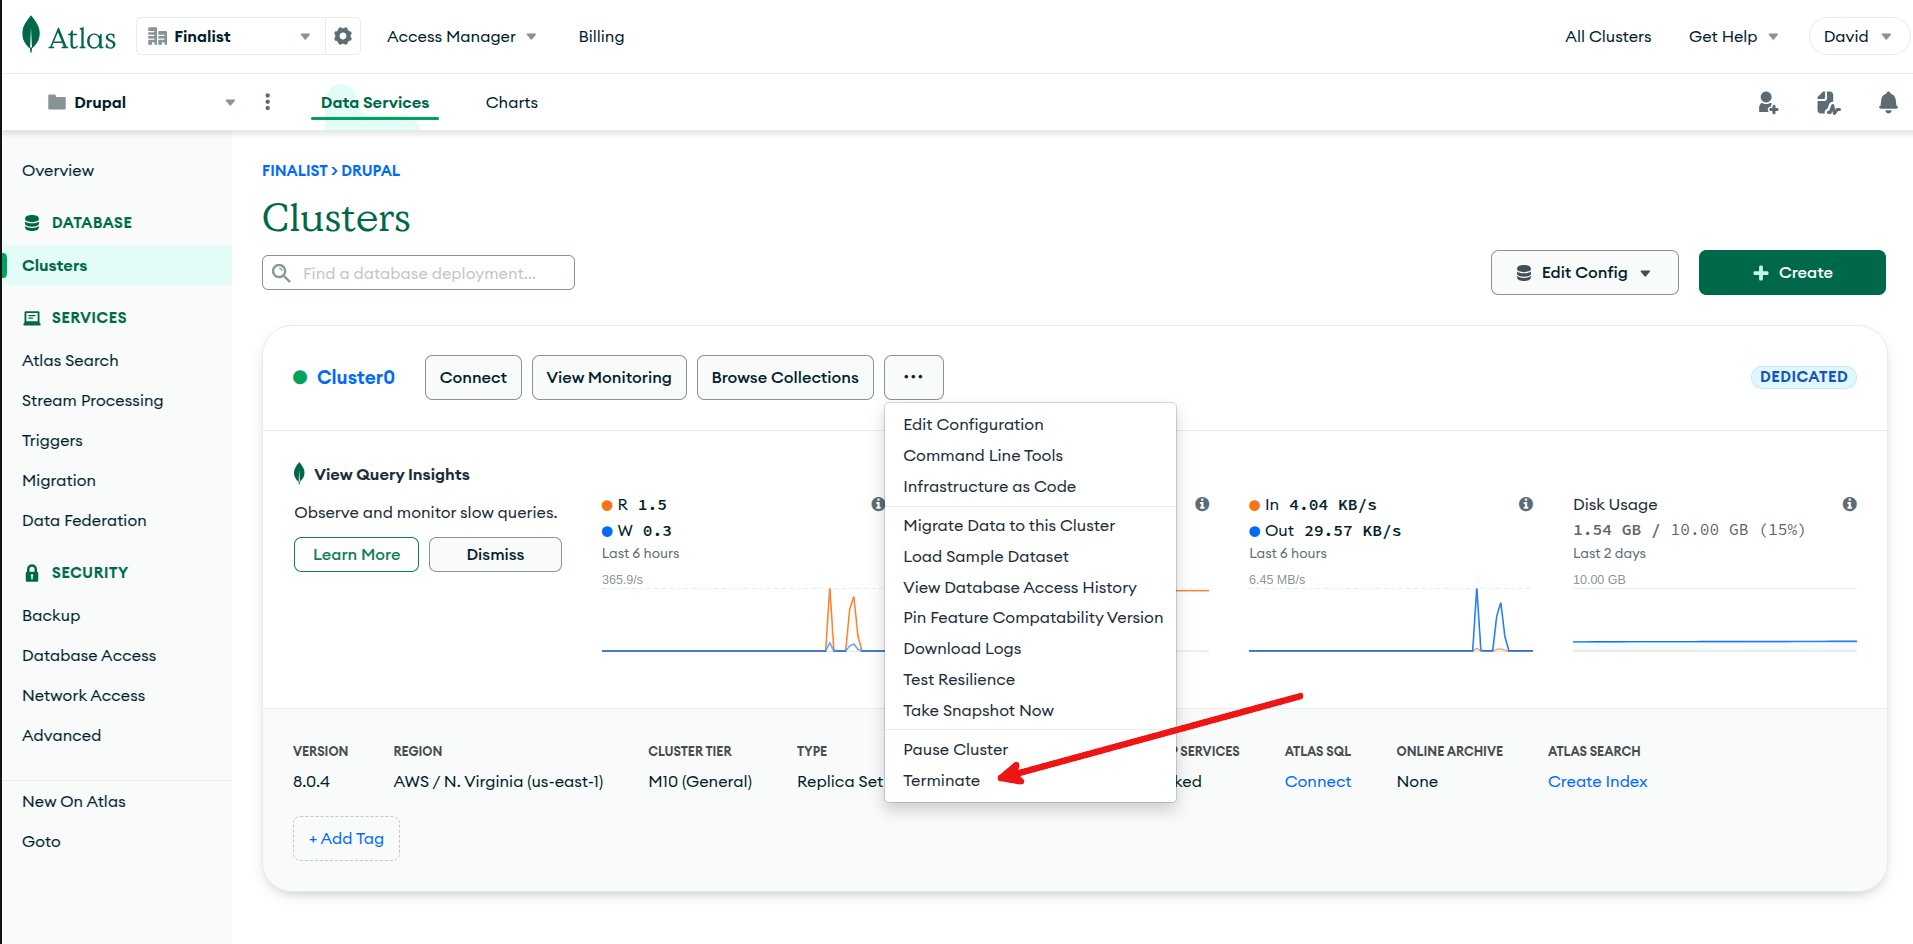Click the Drupal project folder icon
This screenshot has height=944, width=1913.
click(57, 102)
